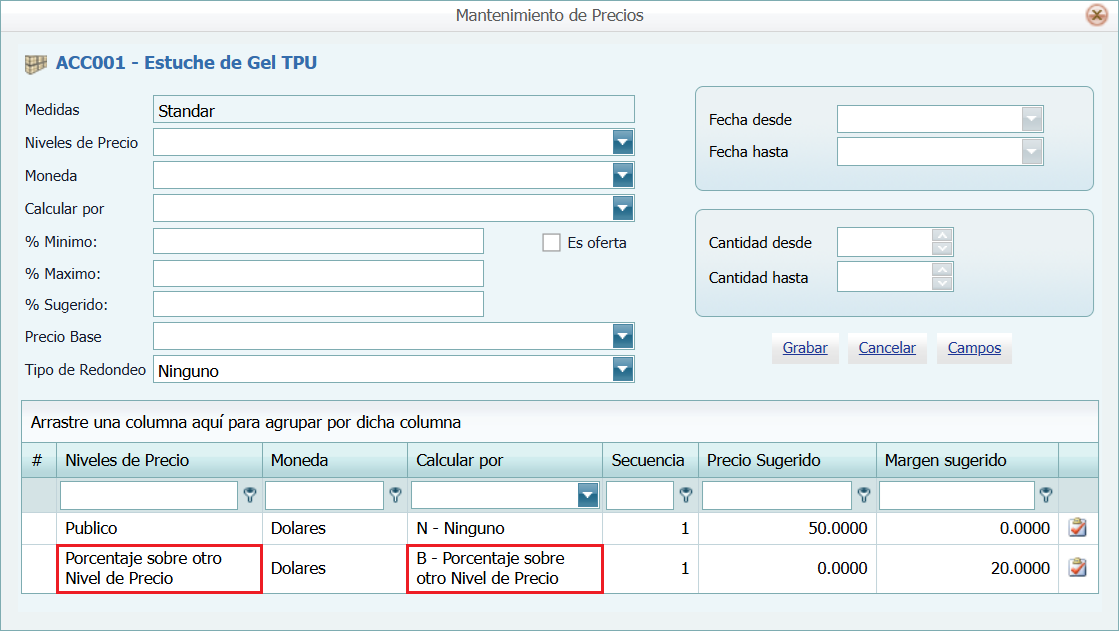Open the Fecha hasta date picker
This screenshot has height=631, width=1119.
pos(1033,151)
